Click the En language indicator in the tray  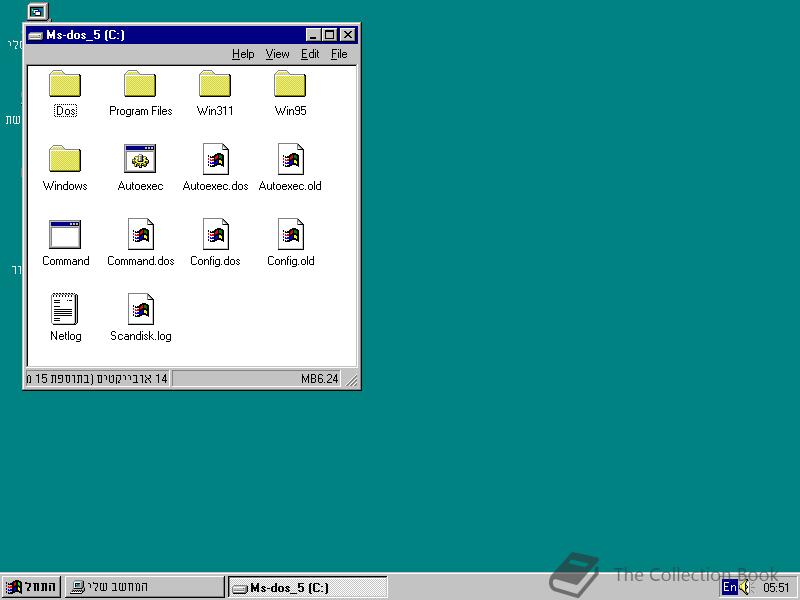click(730, 587)
